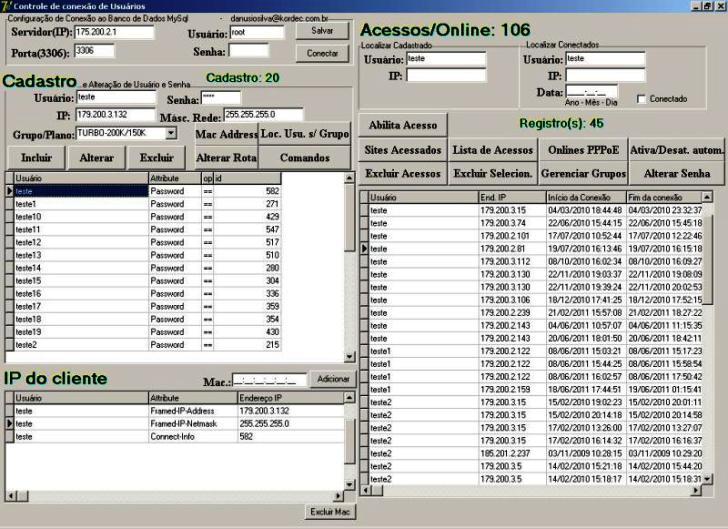Click the Abilita Acesso button
This screenshot has height=529, width=728.
[403, 125]
